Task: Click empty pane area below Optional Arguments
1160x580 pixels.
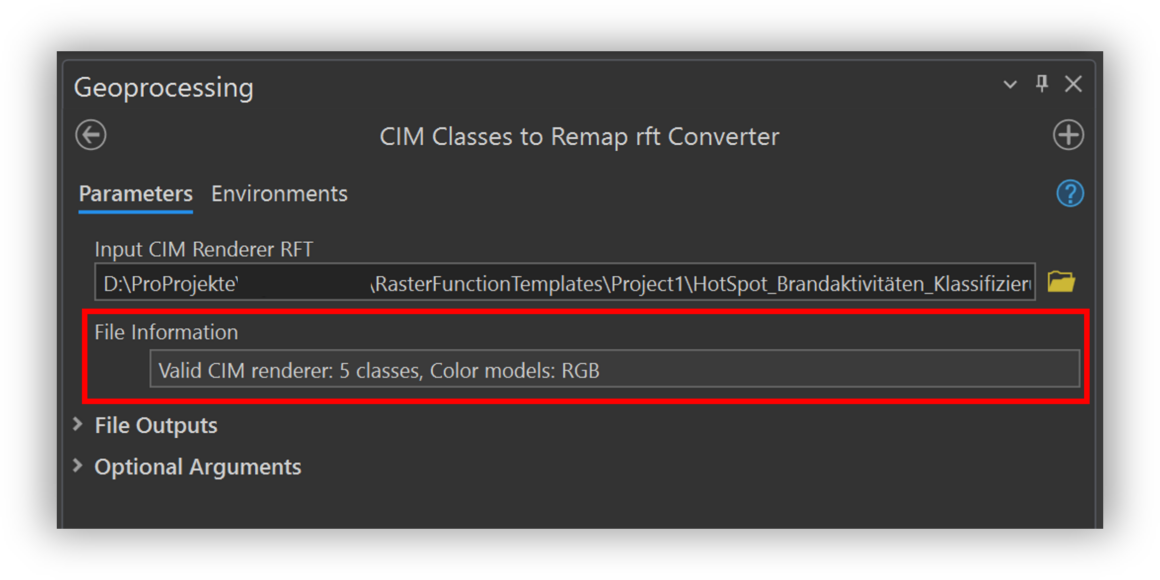Action: tap(580, 505)
